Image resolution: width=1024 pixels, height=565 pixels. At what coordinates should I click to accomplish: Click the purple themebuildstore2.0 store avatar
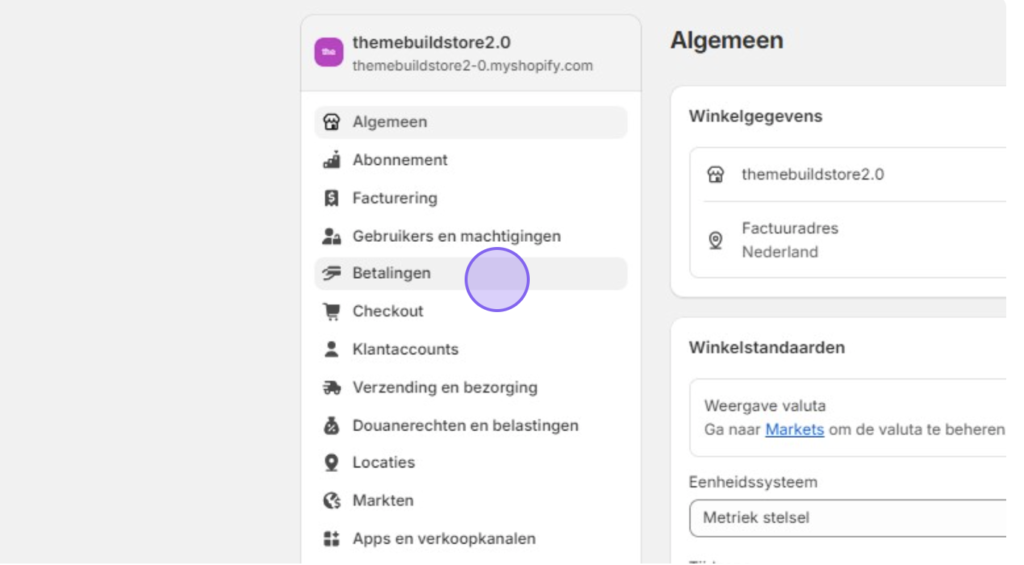(x=328, y=52)
